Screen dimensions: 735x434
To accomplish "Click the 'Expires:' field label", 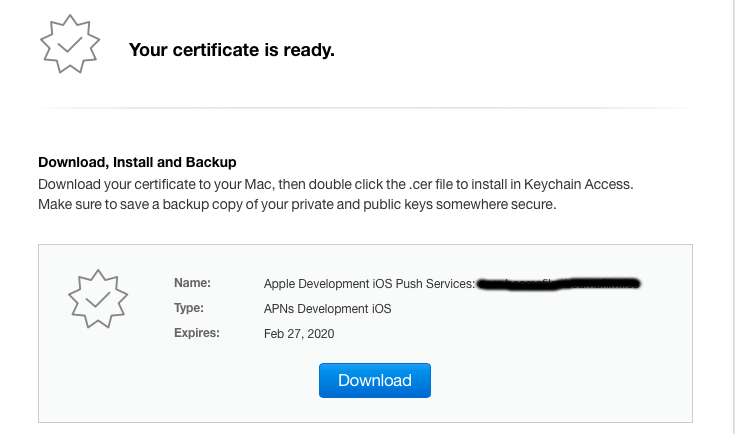I will pyautogui.click(x=196, y=333).
